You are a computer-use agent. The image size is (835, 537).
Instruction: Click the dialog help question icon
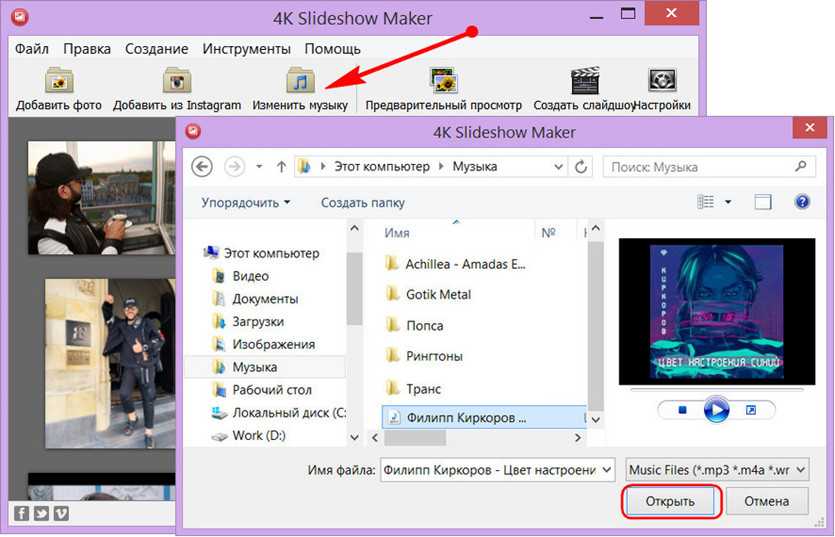[801, 202]
